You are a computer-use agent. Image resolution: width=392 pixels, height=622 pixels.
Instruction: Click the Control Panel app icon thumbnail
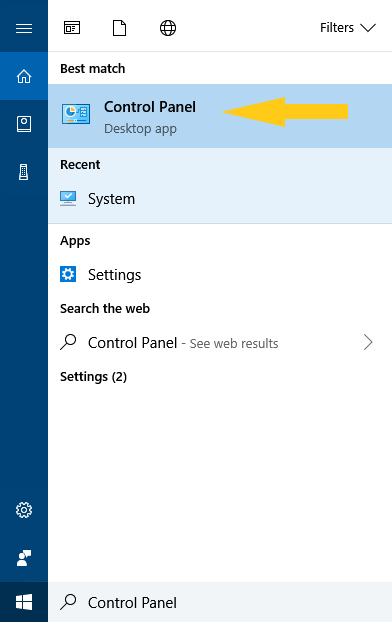[76, 114]
